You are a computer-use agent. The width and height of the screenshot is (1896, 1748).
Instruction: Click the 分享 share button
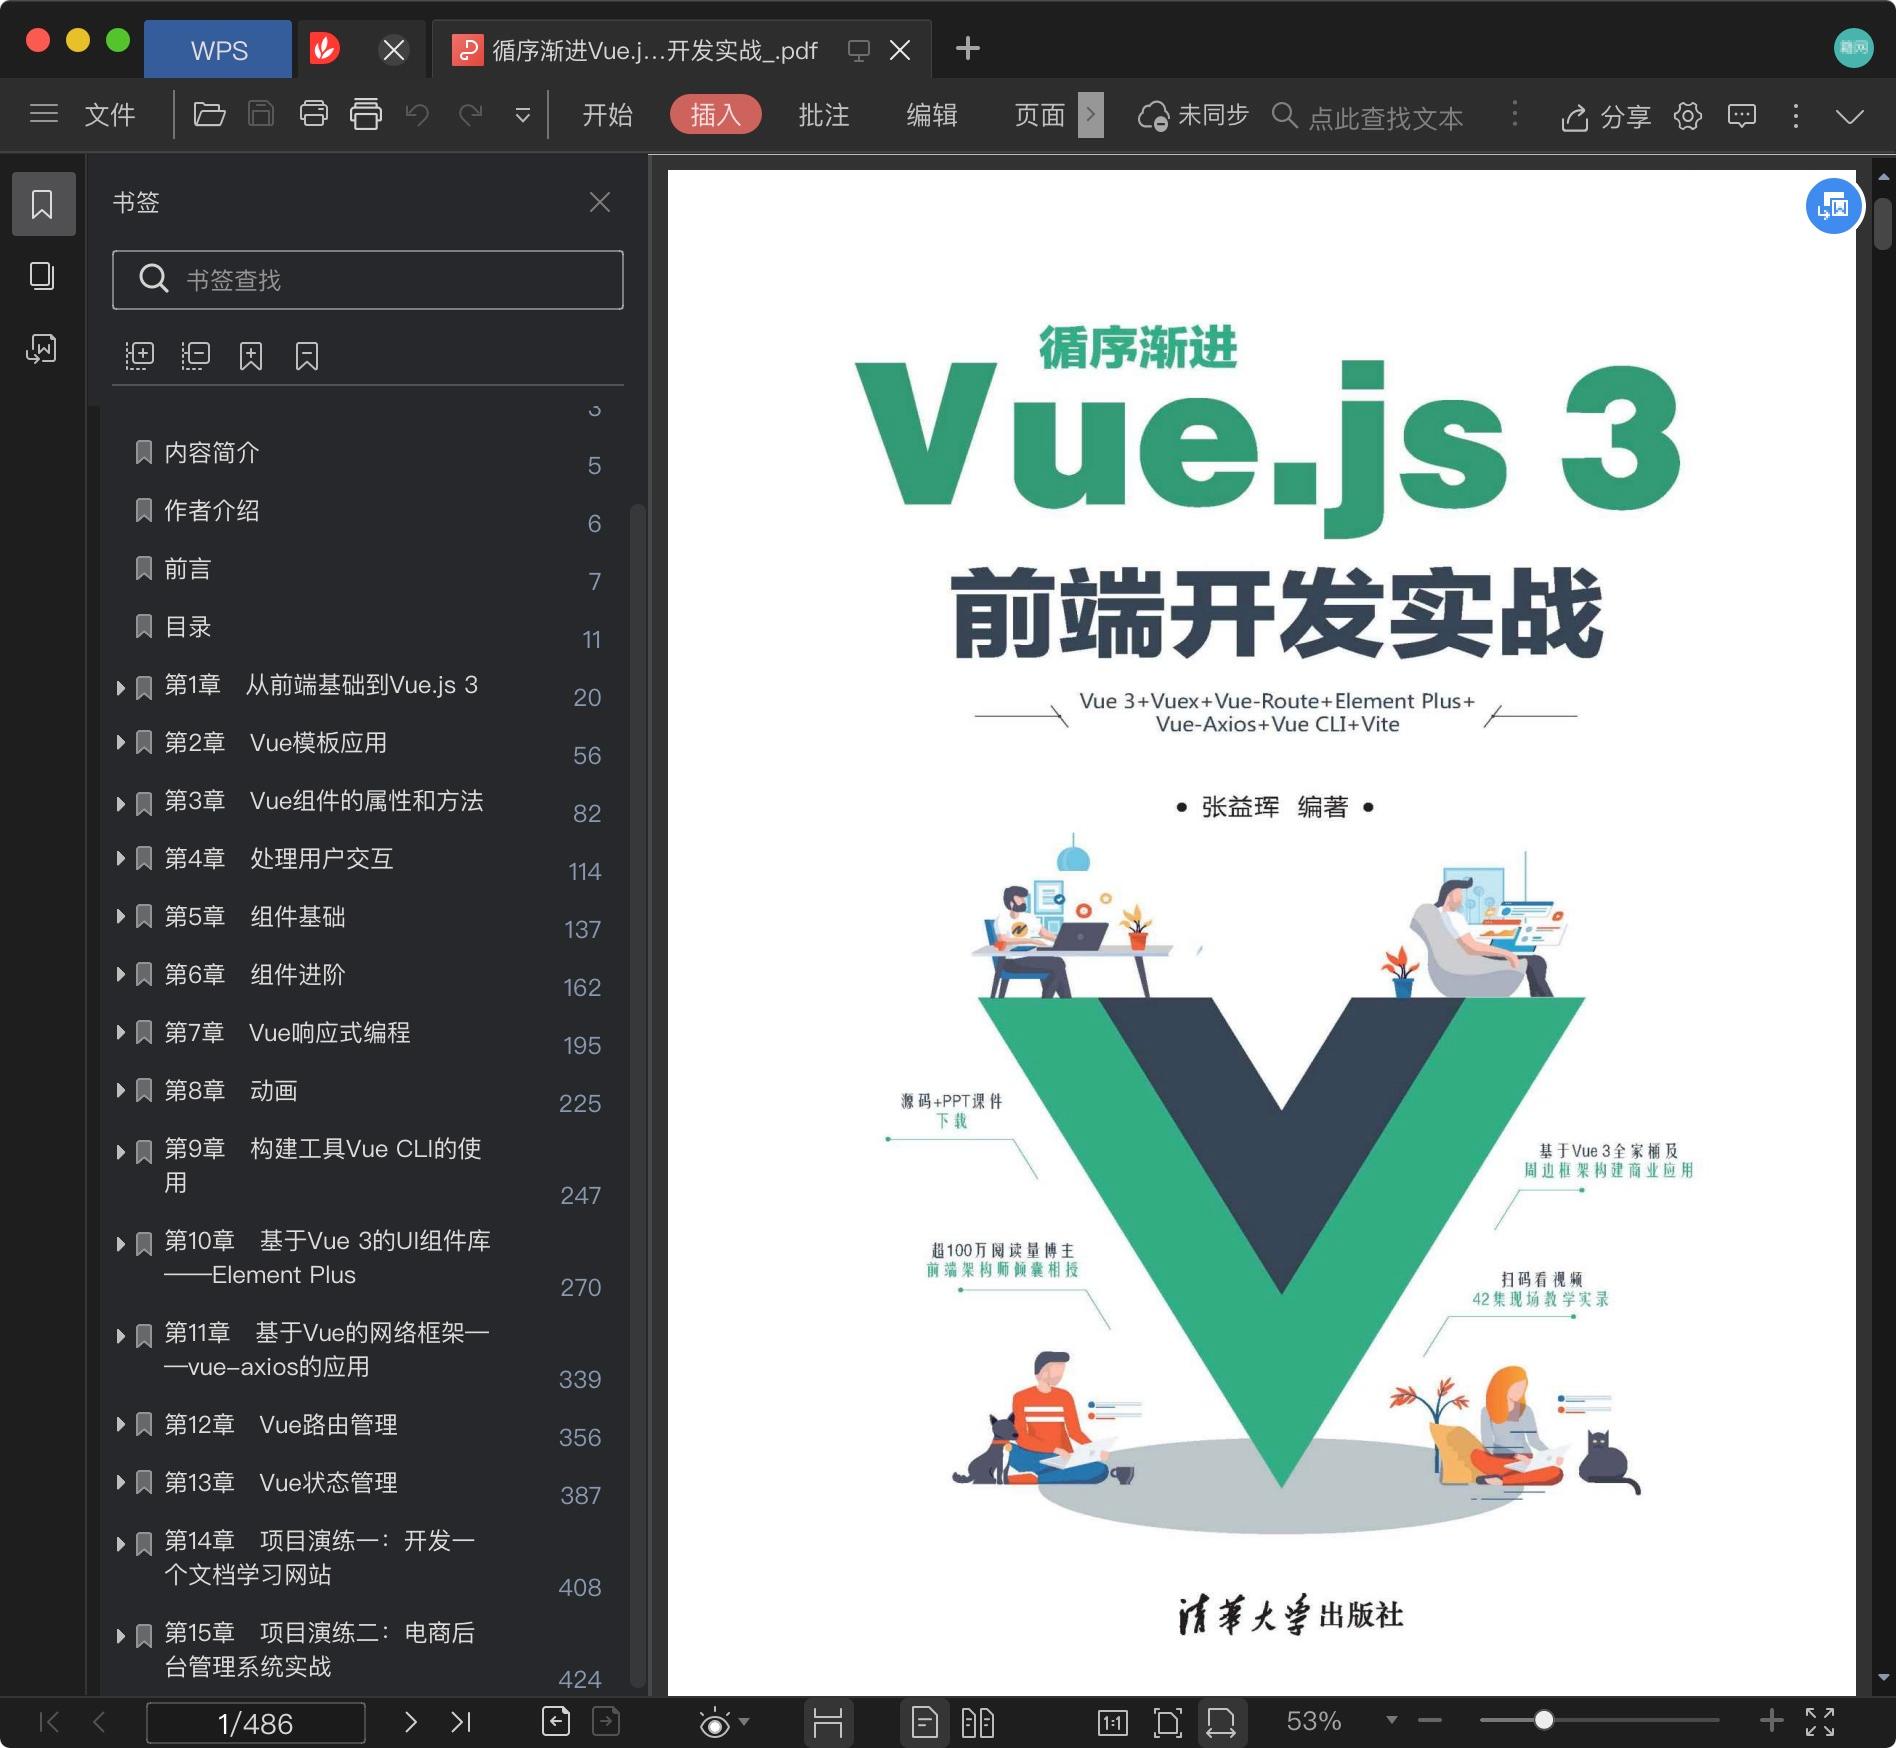1605,117
